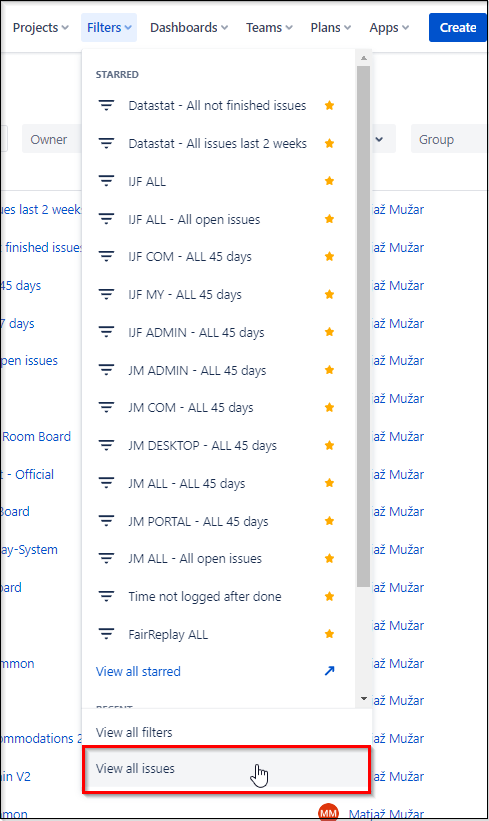Click the dropdown scrollbar down arrow

pyautogui.click(x=363, y=699)
